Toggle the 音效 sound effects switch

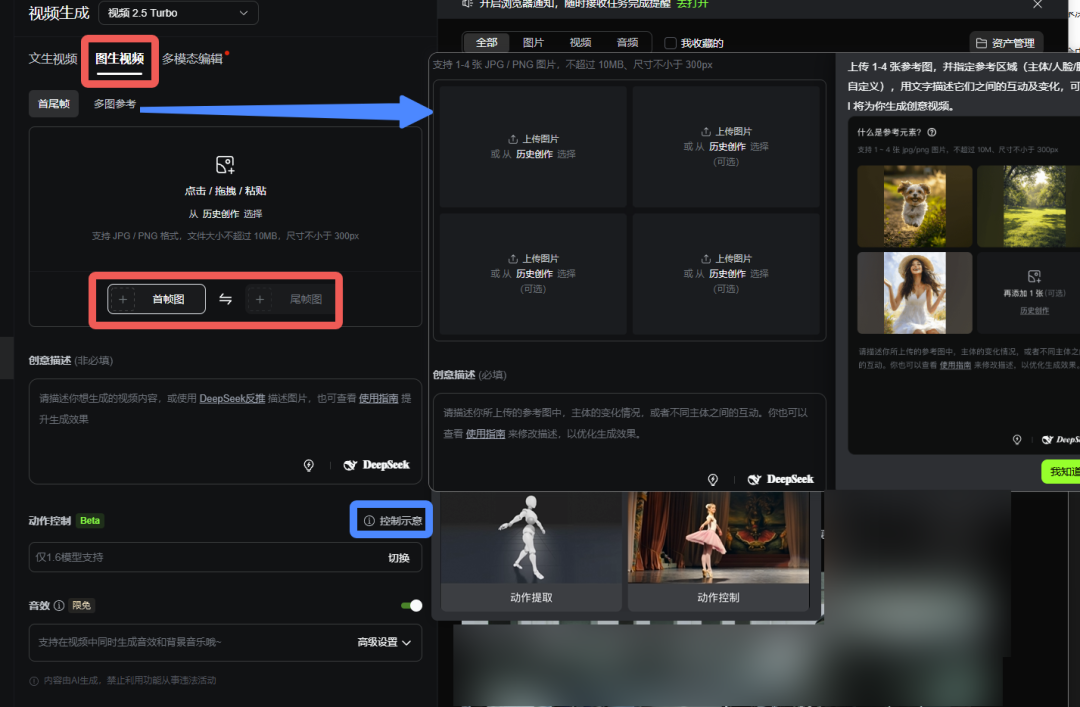pos(411,605)
